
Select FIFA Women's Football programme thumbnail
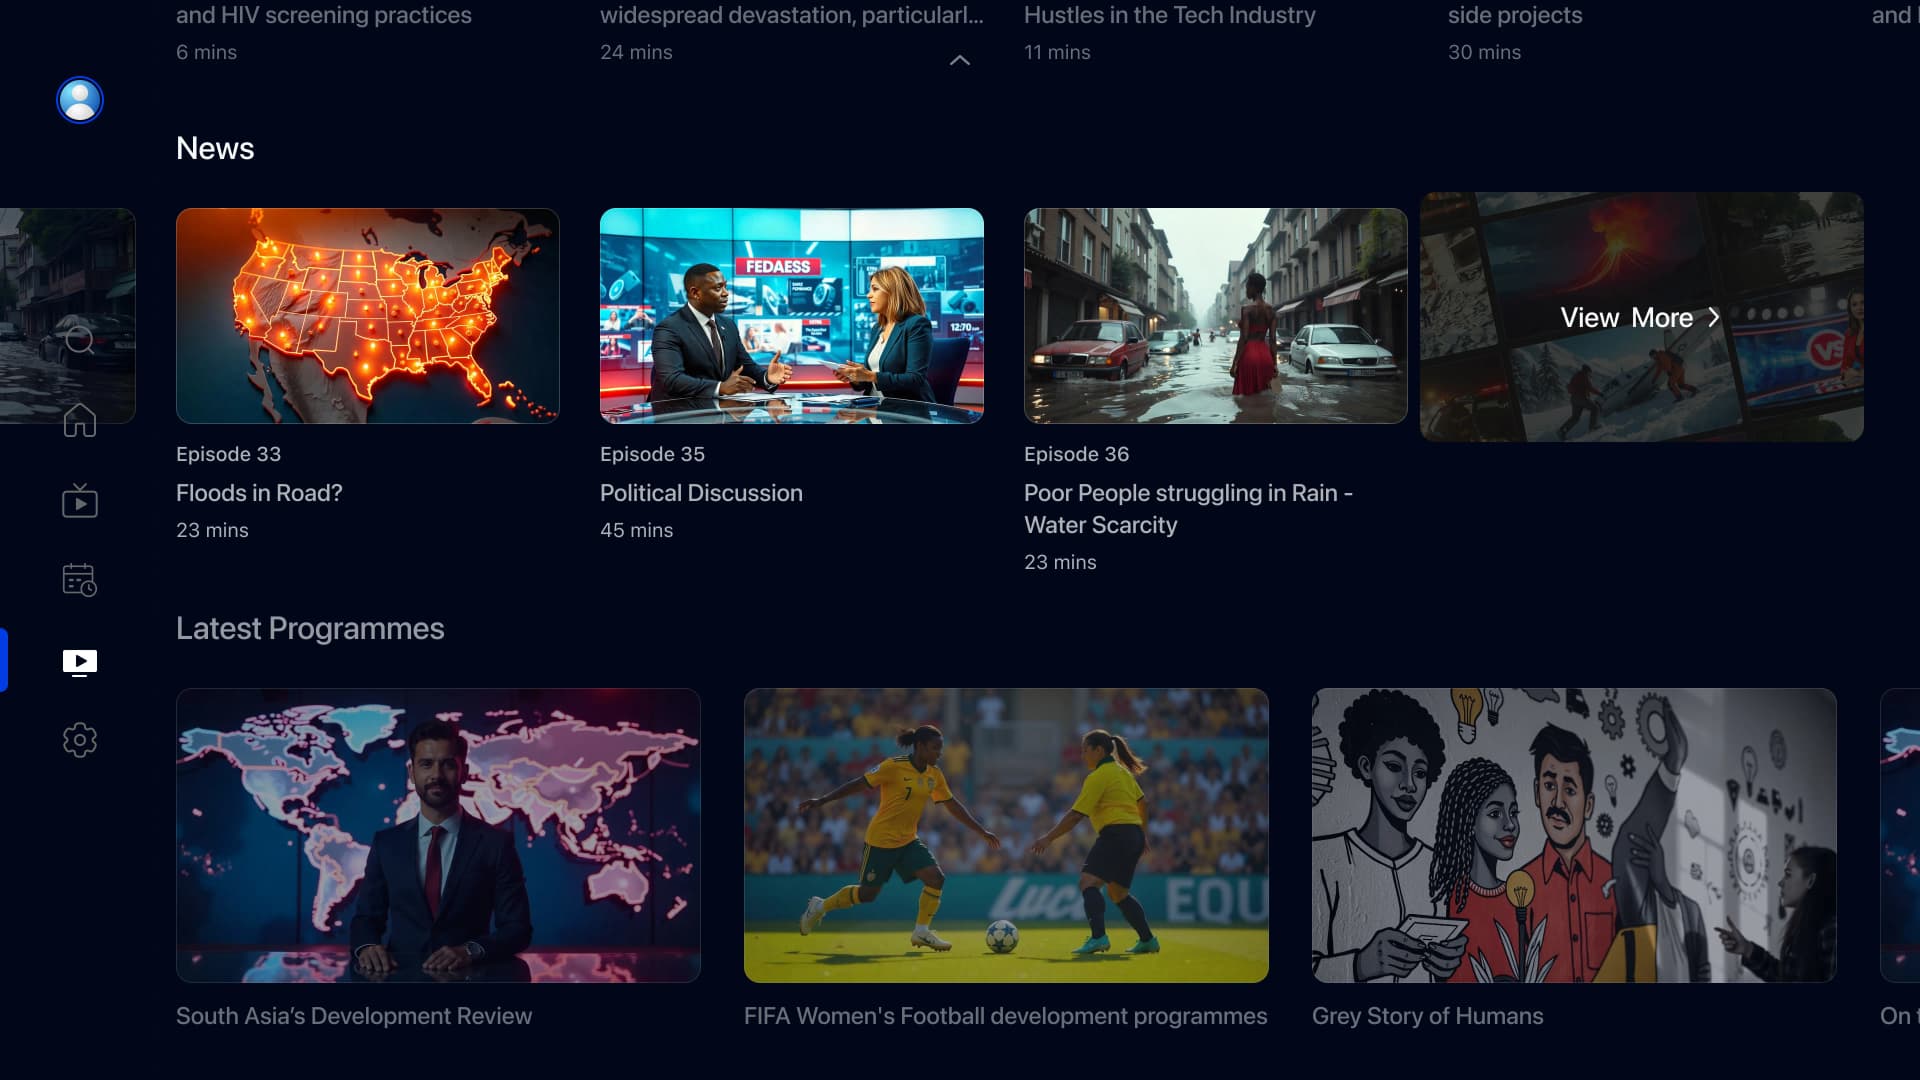tap(1006, 835)
